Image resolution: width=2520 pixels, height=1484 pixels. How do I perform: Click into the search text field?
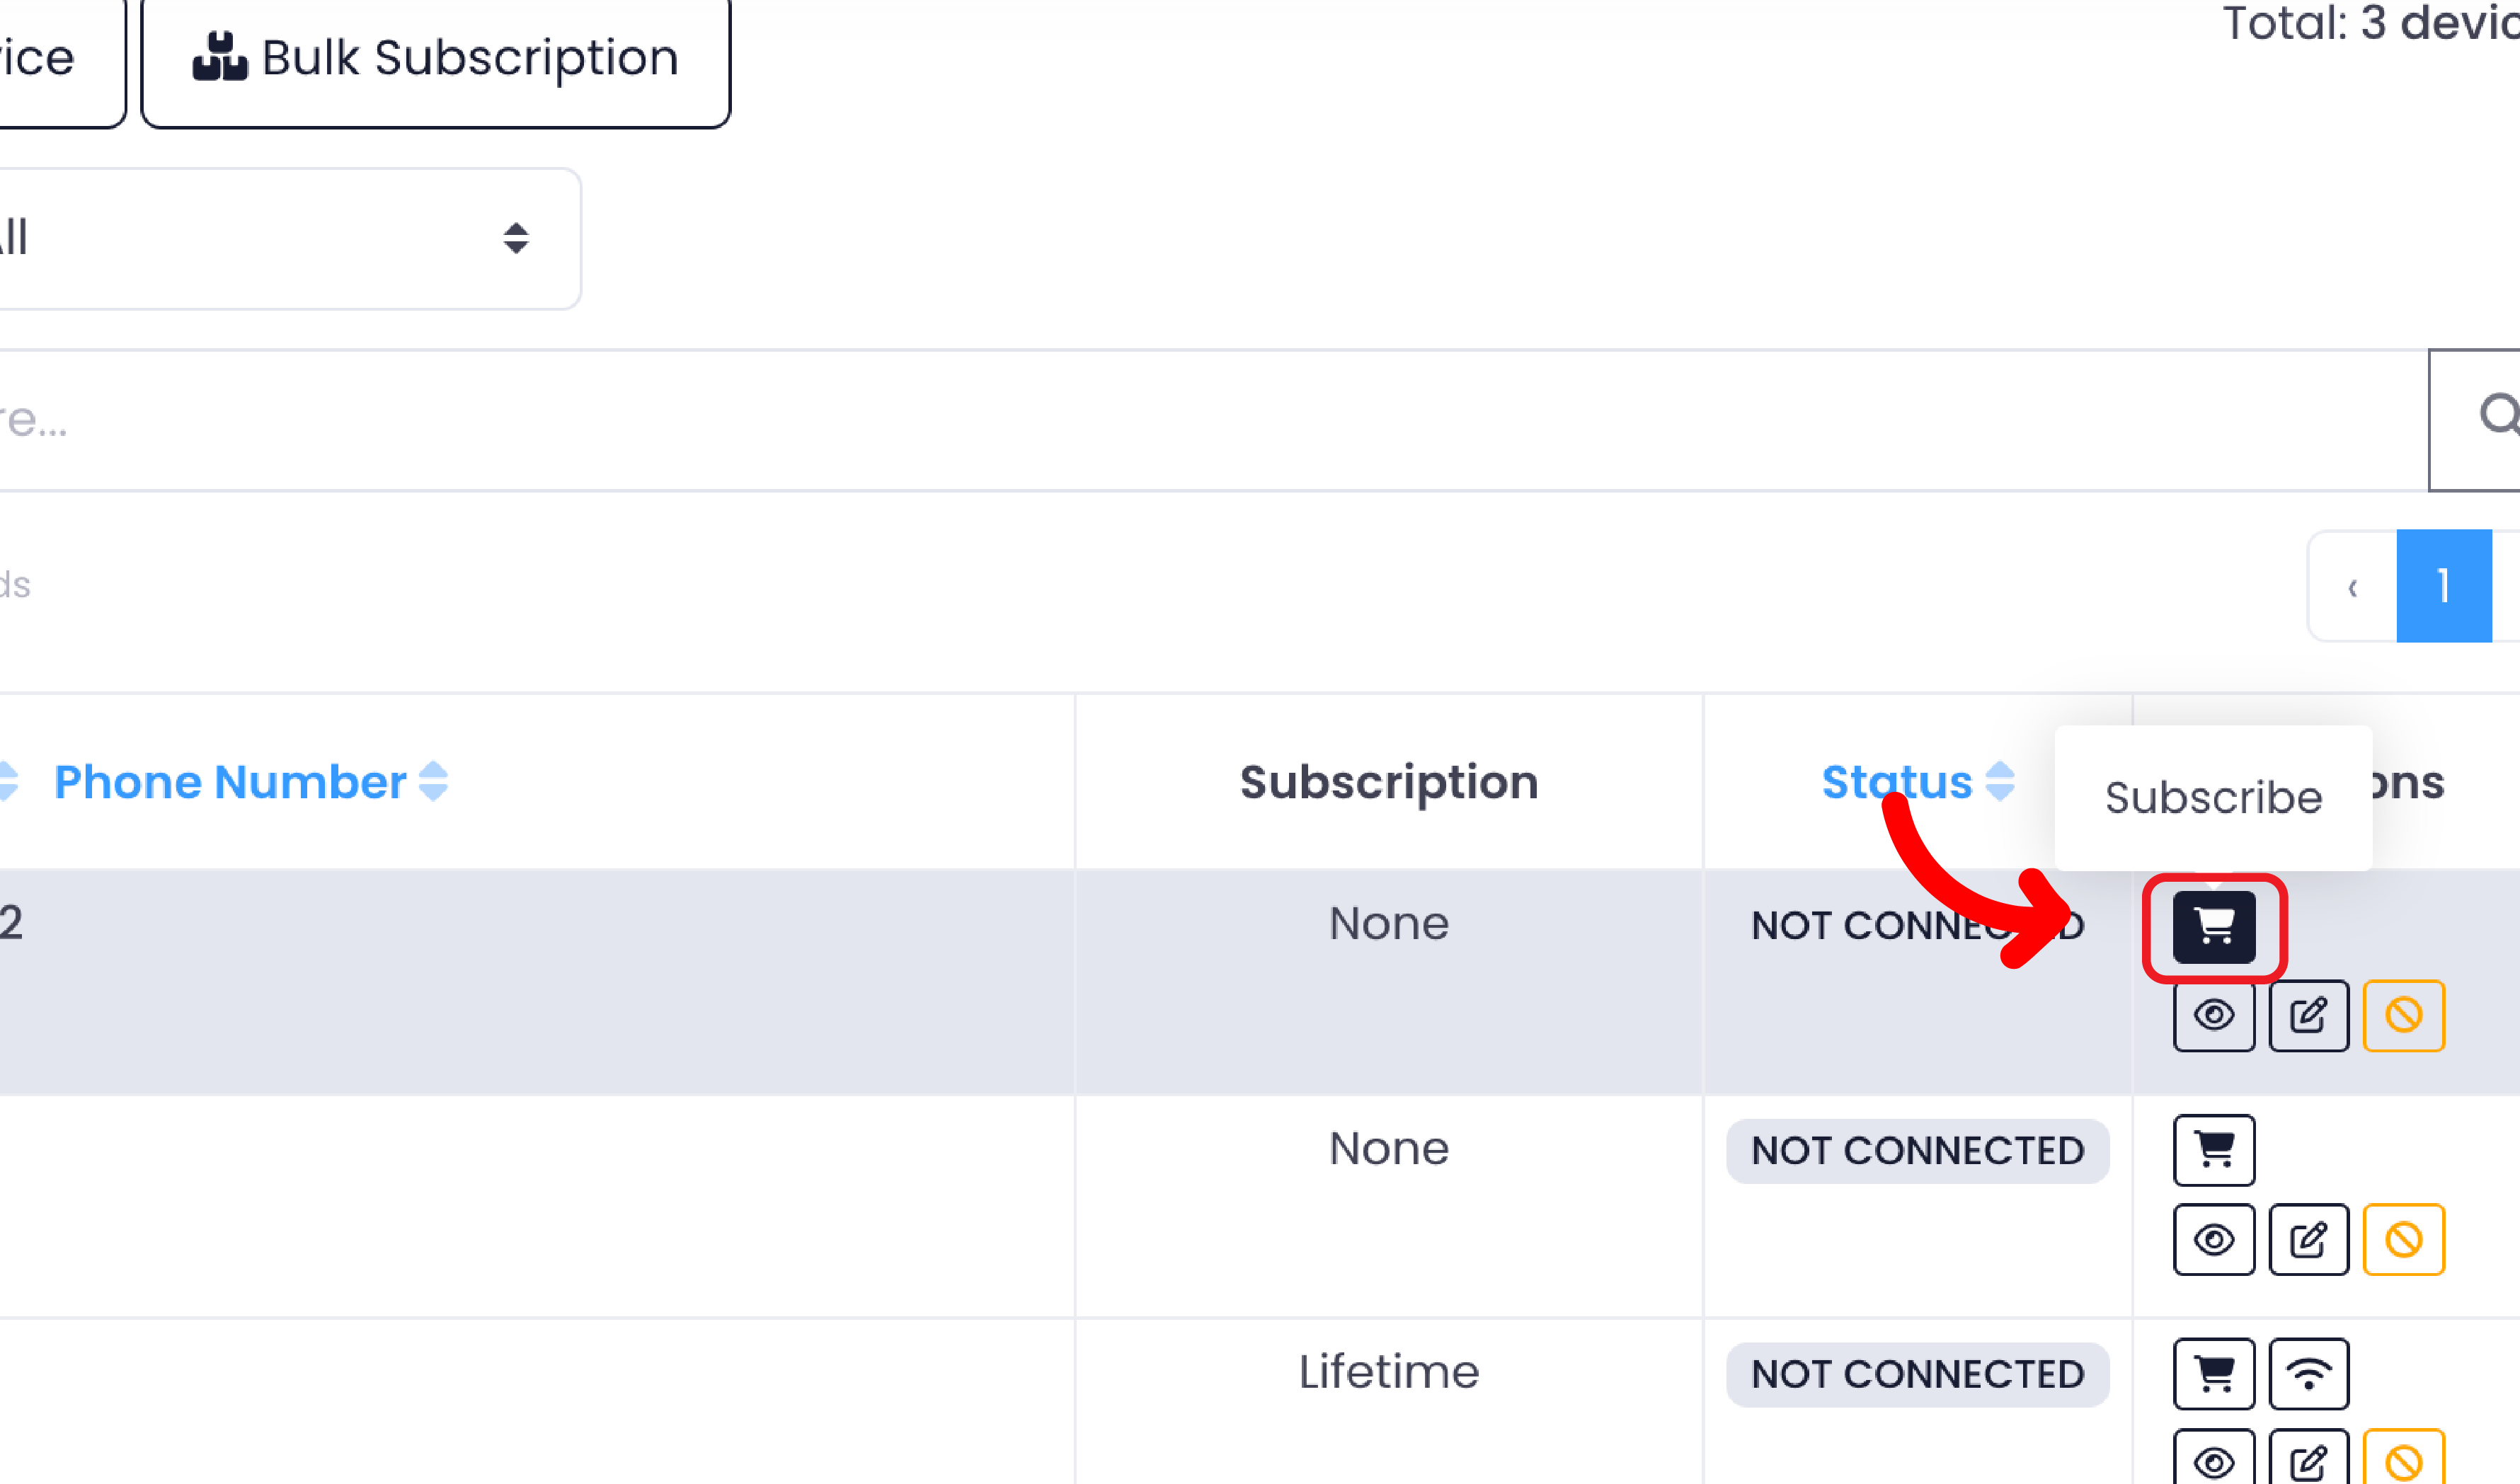[1200, 420]
